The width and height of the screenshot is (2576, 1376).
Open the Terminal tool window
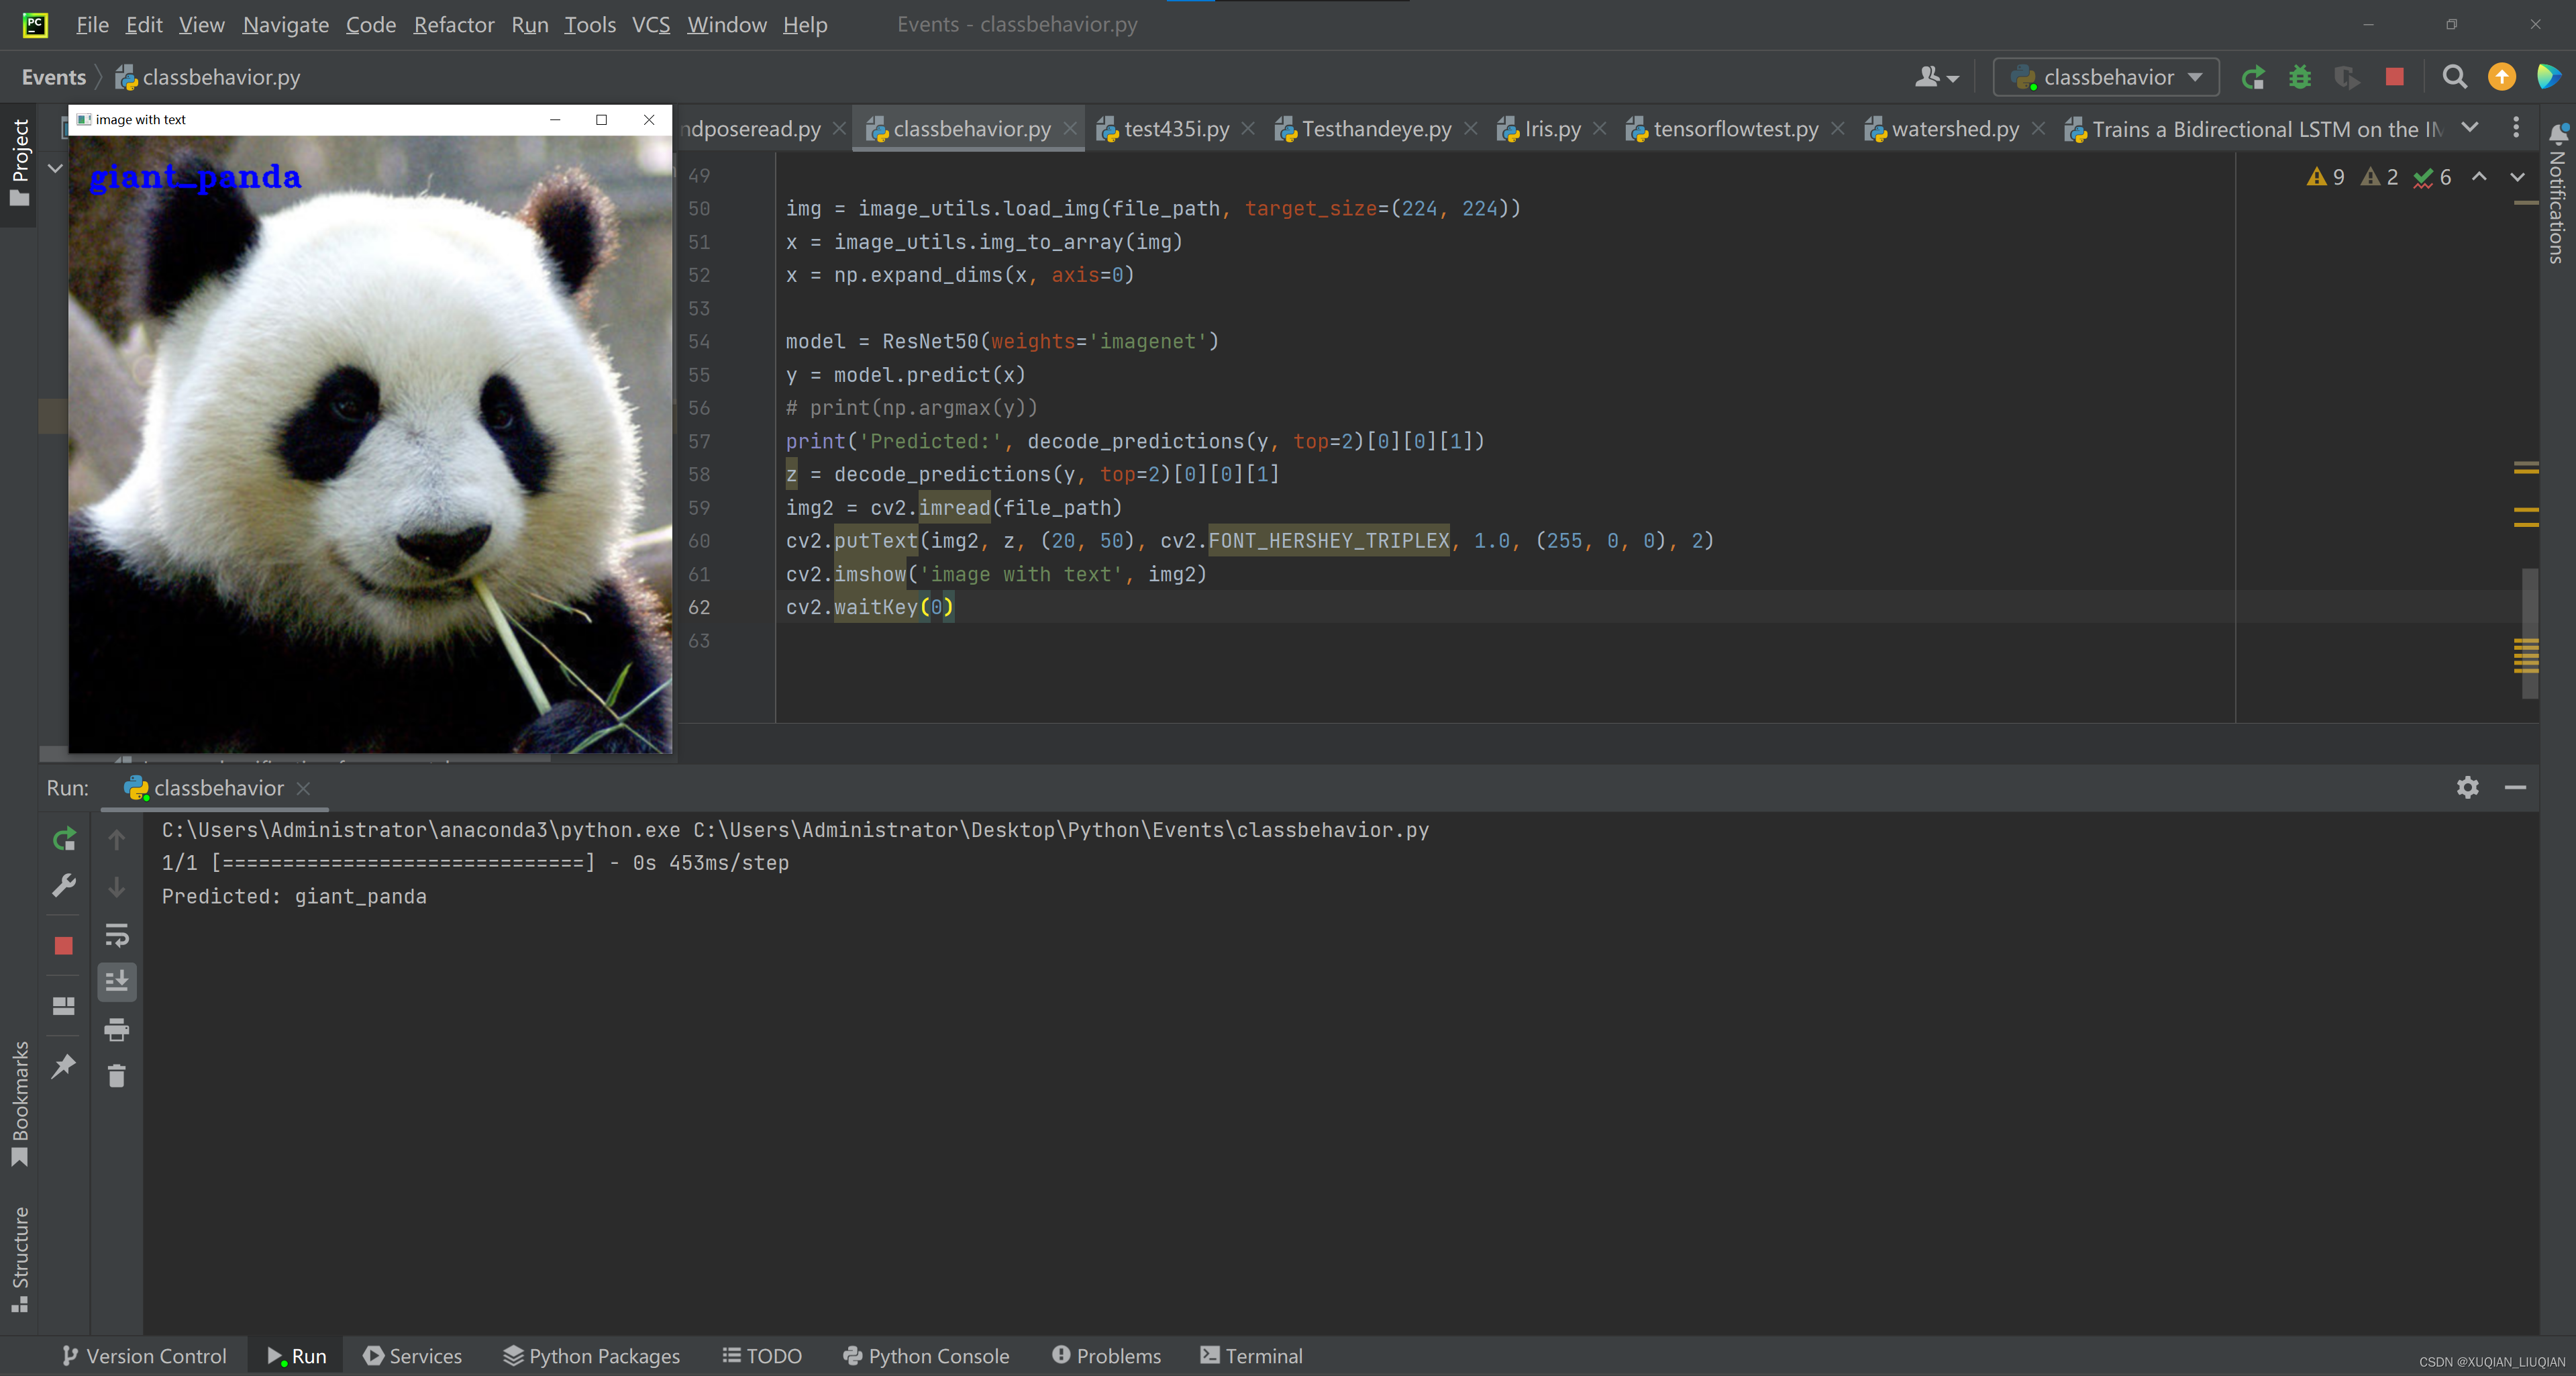1251,1356
